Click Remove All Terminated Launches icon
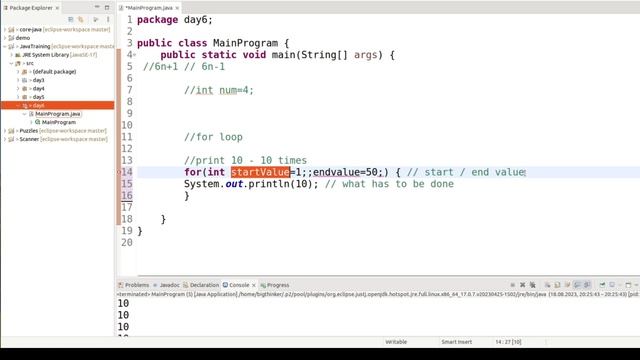Screen dimensions: 640x360 pyautogui.click(x=533, y=285)
